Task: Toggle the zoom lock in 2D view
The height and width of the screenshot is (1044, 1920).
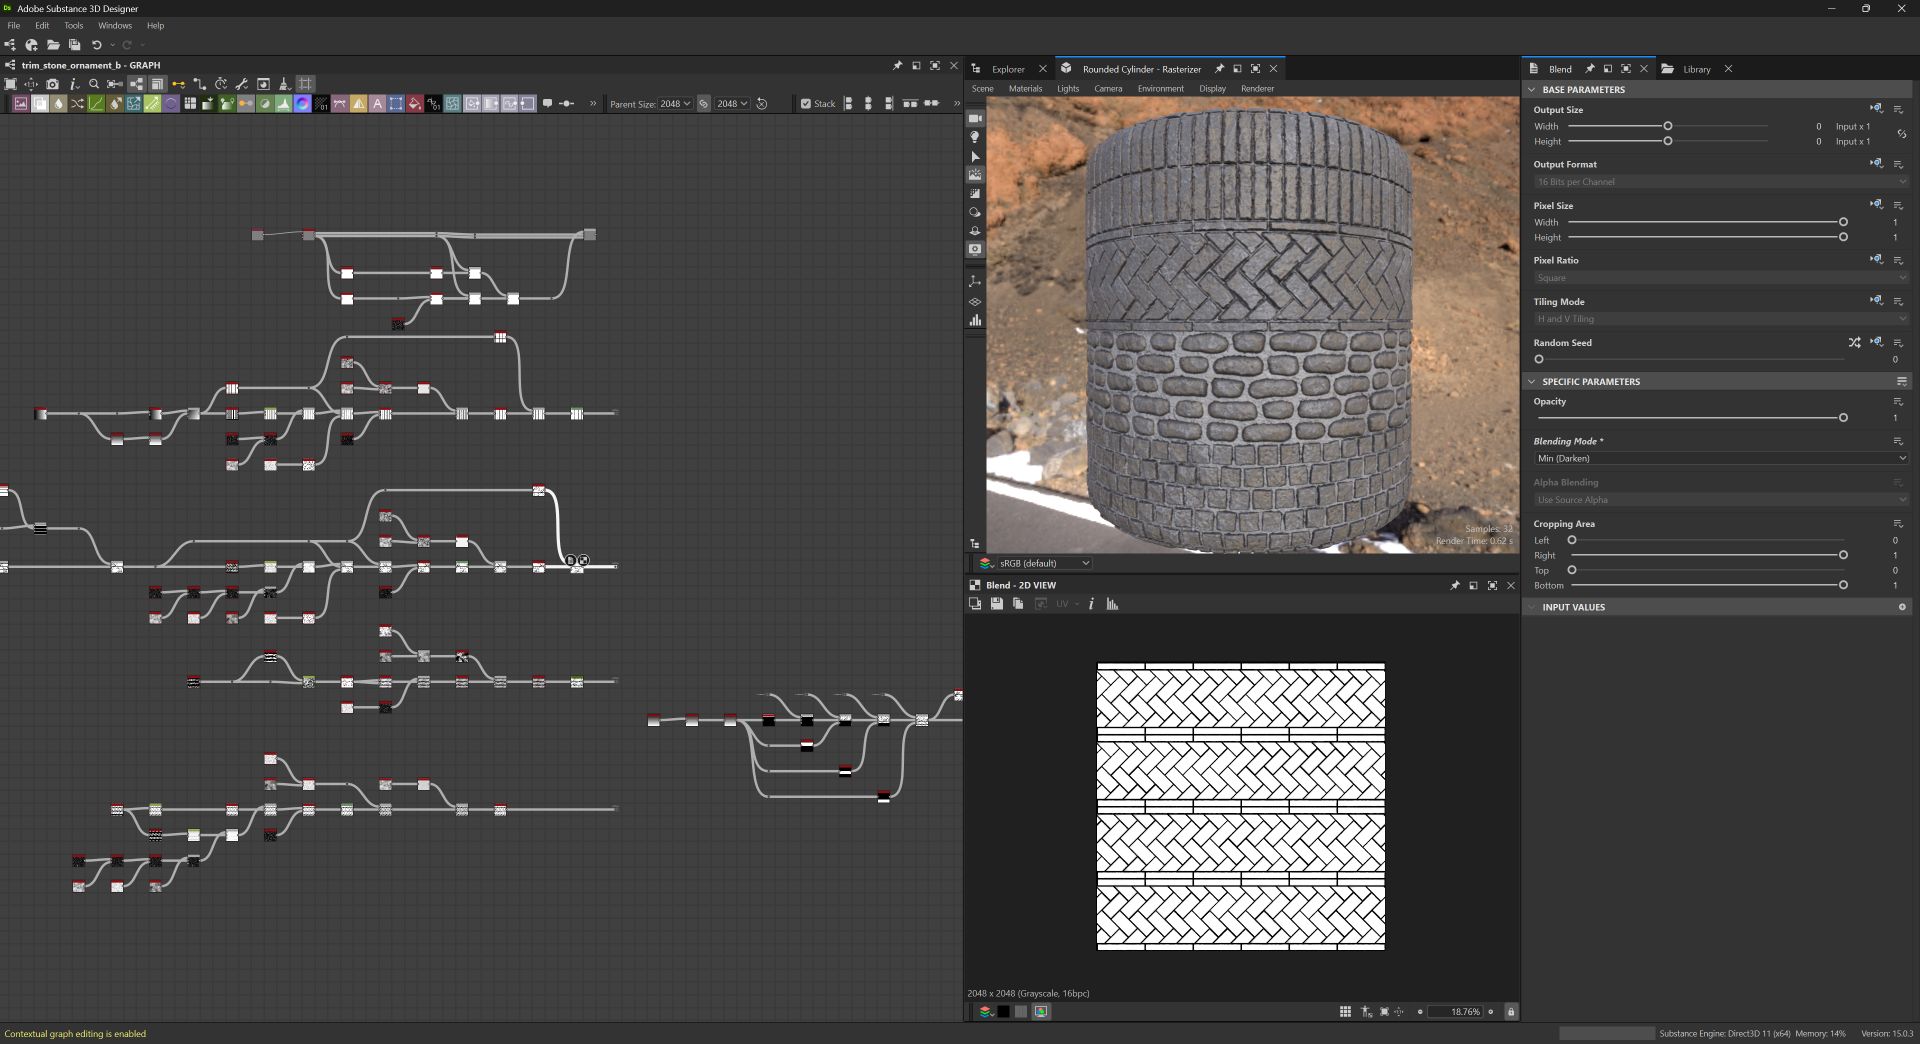Action: pyautogui.click(x=1510, y=1012)
